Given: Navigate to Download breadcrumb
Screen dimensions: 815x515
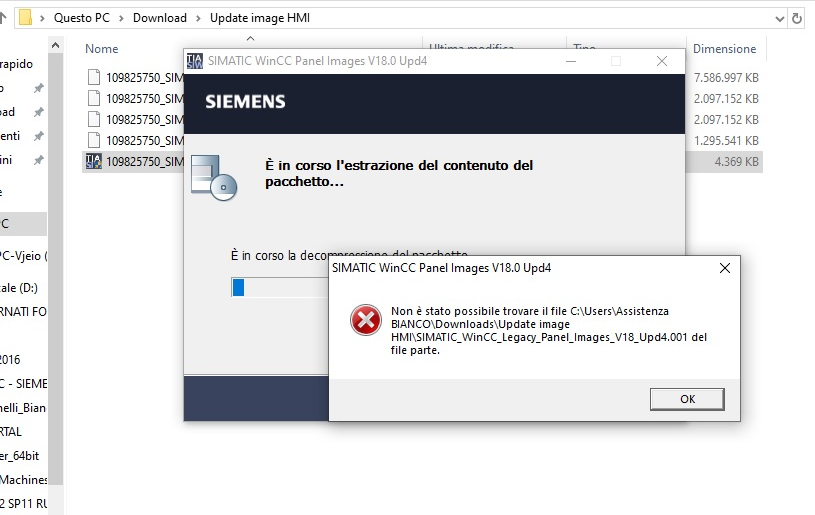Looking at the screenshot, I should click(160, 18).
